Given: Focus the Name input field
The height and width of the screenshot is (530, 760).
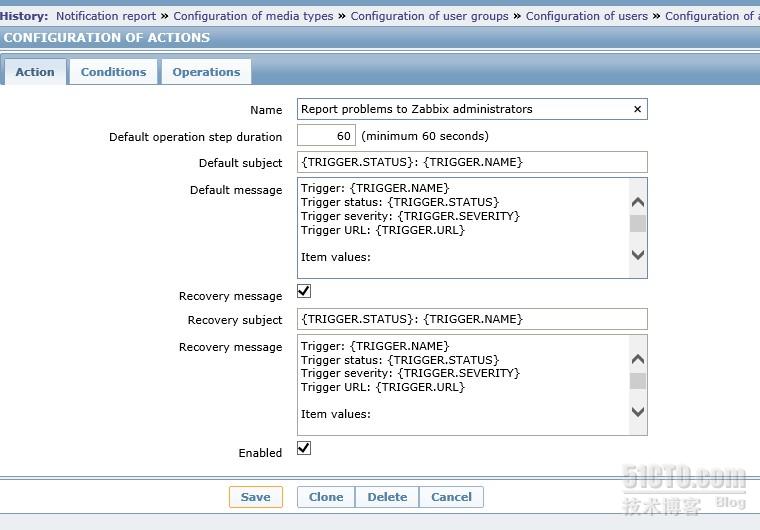Looking at the screenshot, I should [x=472, y=109].
